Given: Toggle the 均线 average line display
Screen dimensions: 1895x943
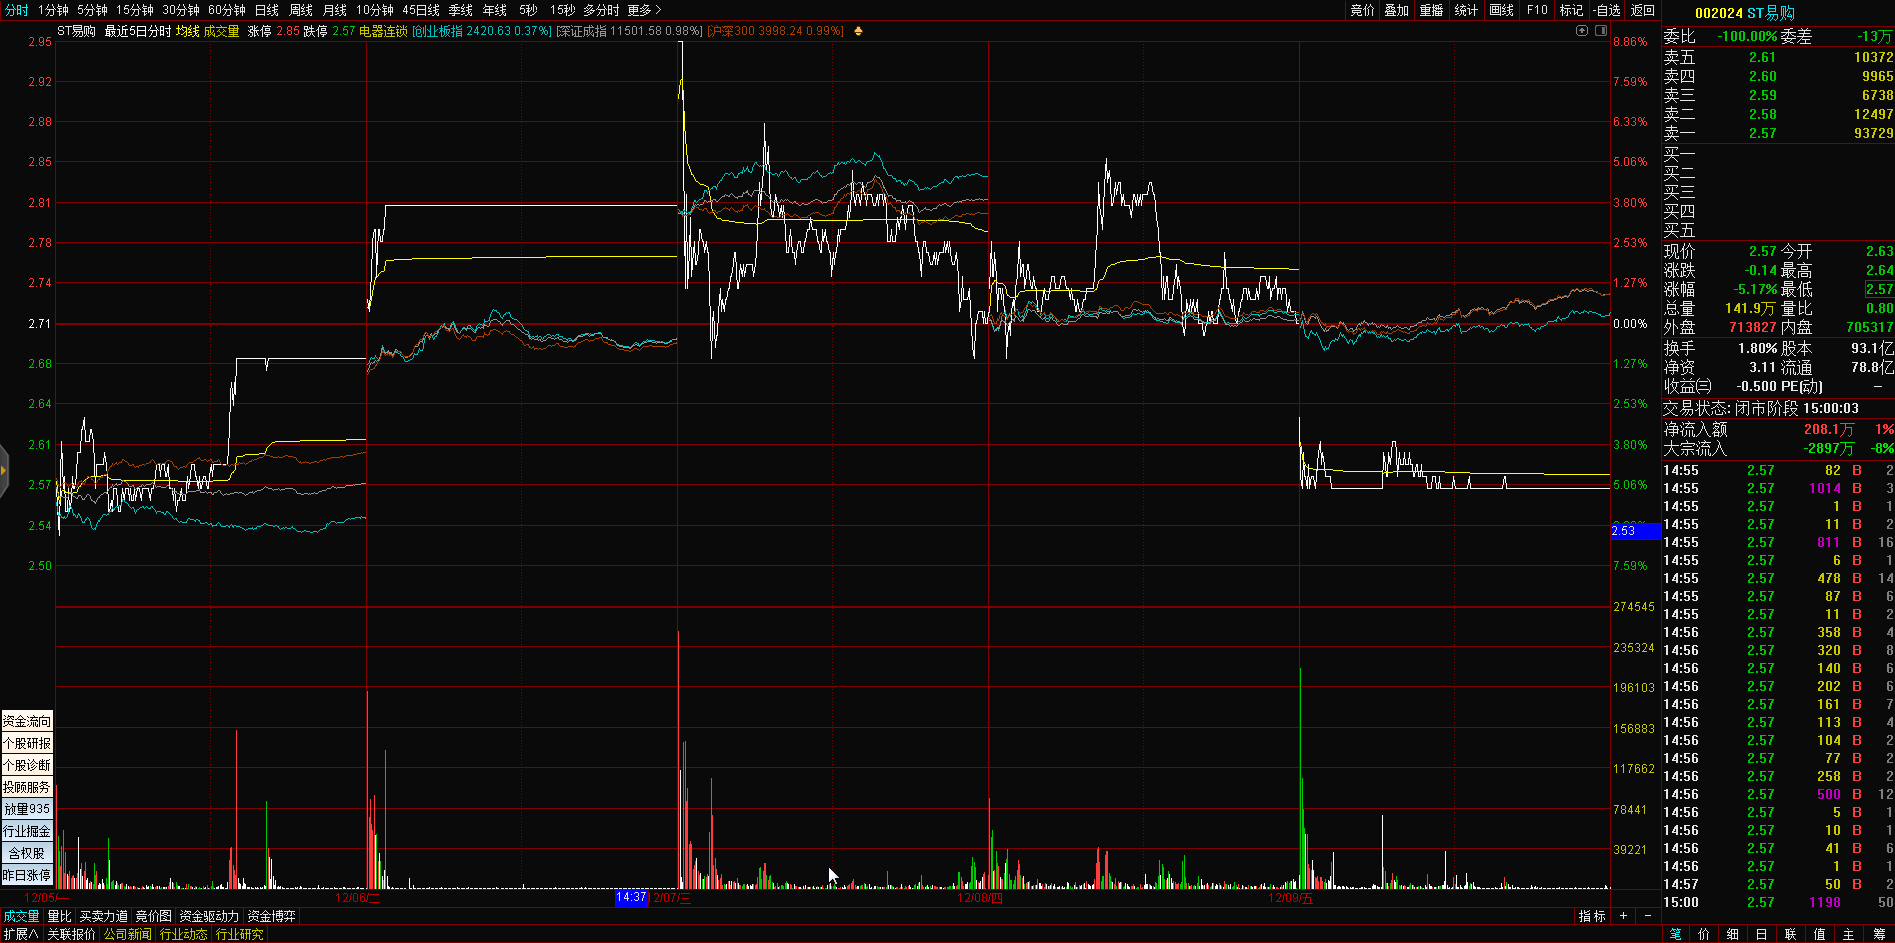Looking at the screenshot, I should [x=187, y=31].
